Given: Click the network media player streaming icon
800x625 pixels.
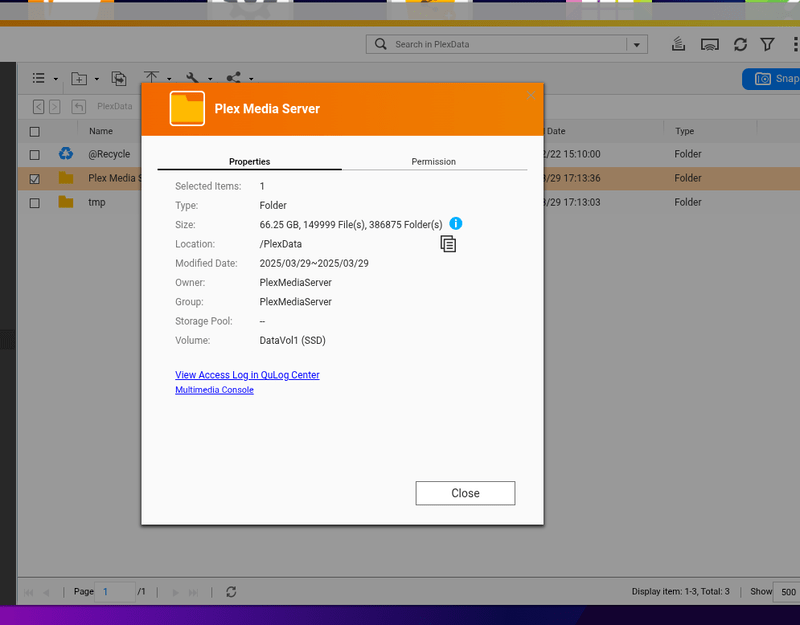Looking at the screenshot, I should [x=710, y=45].
